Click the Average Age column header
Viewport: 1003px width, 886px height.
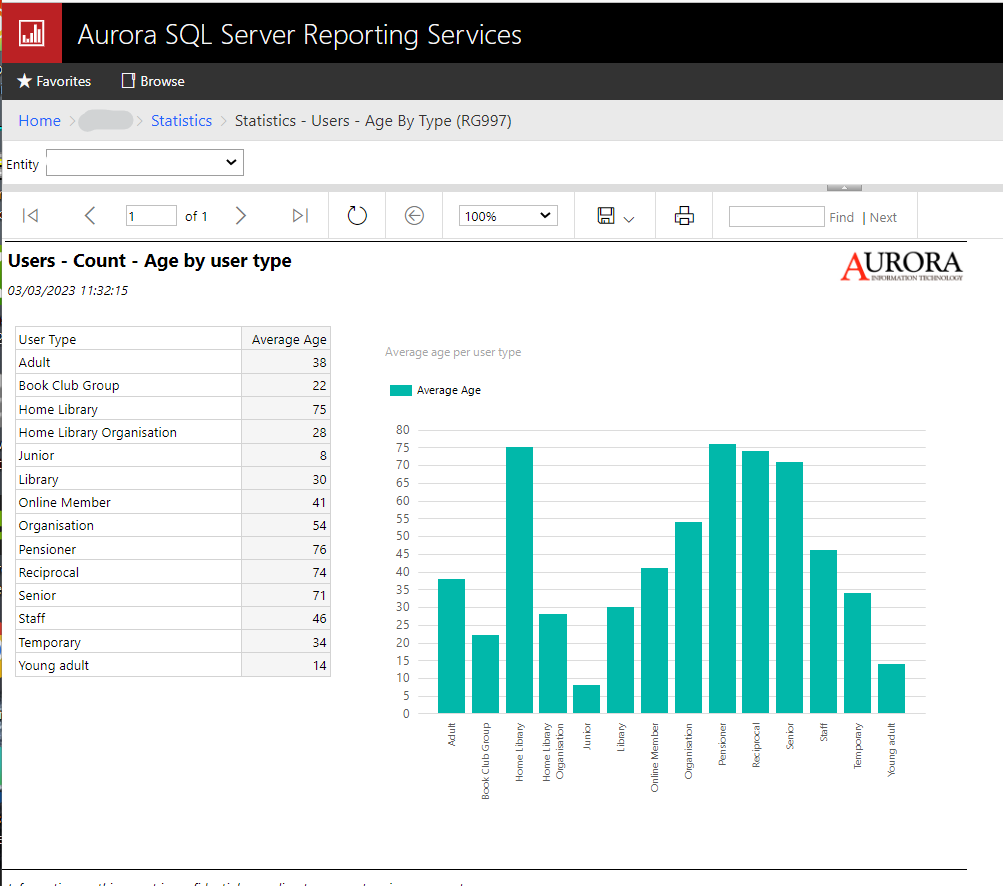point(286,339)
